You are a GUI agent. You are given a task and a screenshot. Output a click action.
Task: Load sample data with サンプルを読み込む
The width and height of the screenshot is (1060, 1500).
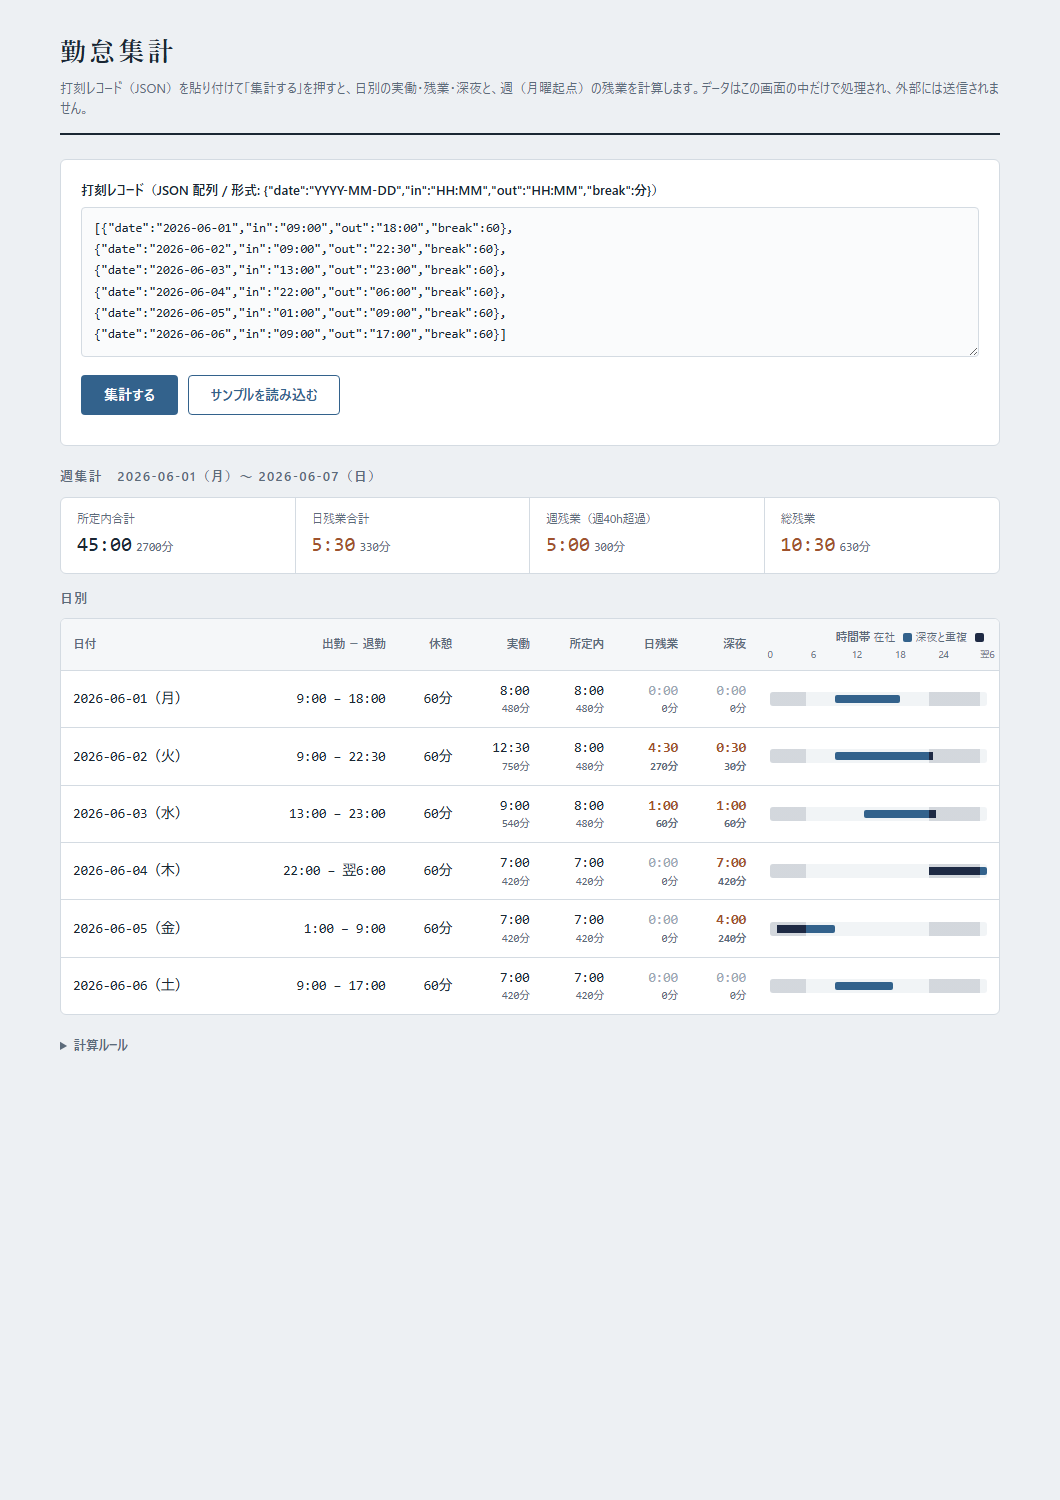point(264,395)
